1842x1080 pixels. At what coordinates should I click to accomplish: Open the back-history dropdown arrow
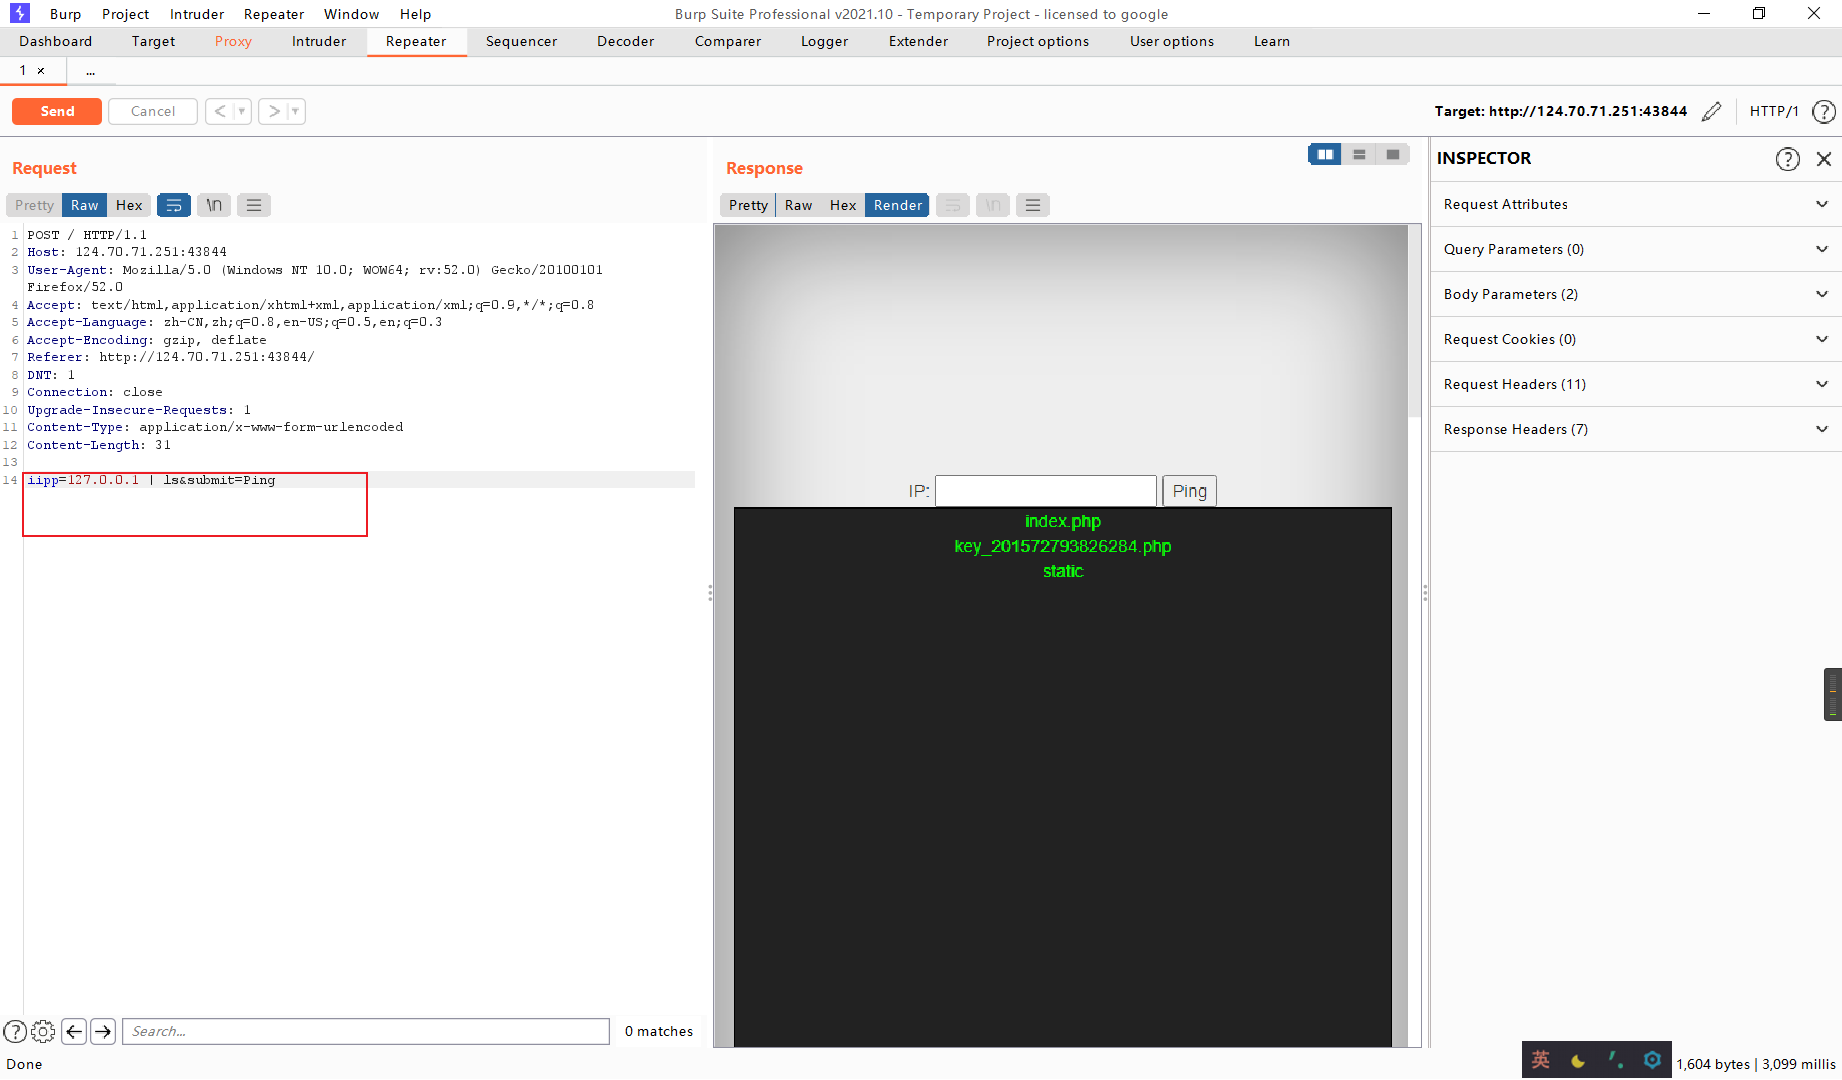pos(239,111)
